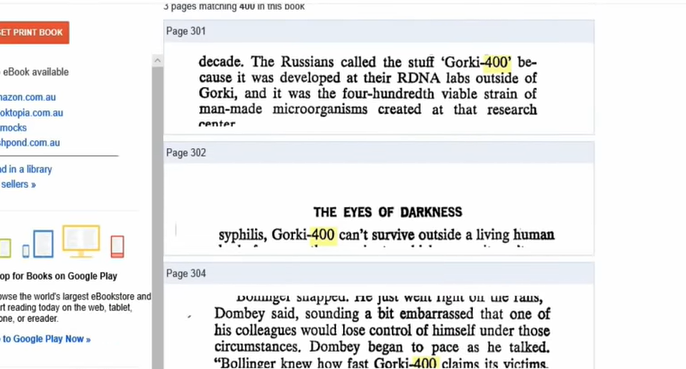Click the scrollbar up arrow
The height and width of the screenshot is (369, 686).
158,60
